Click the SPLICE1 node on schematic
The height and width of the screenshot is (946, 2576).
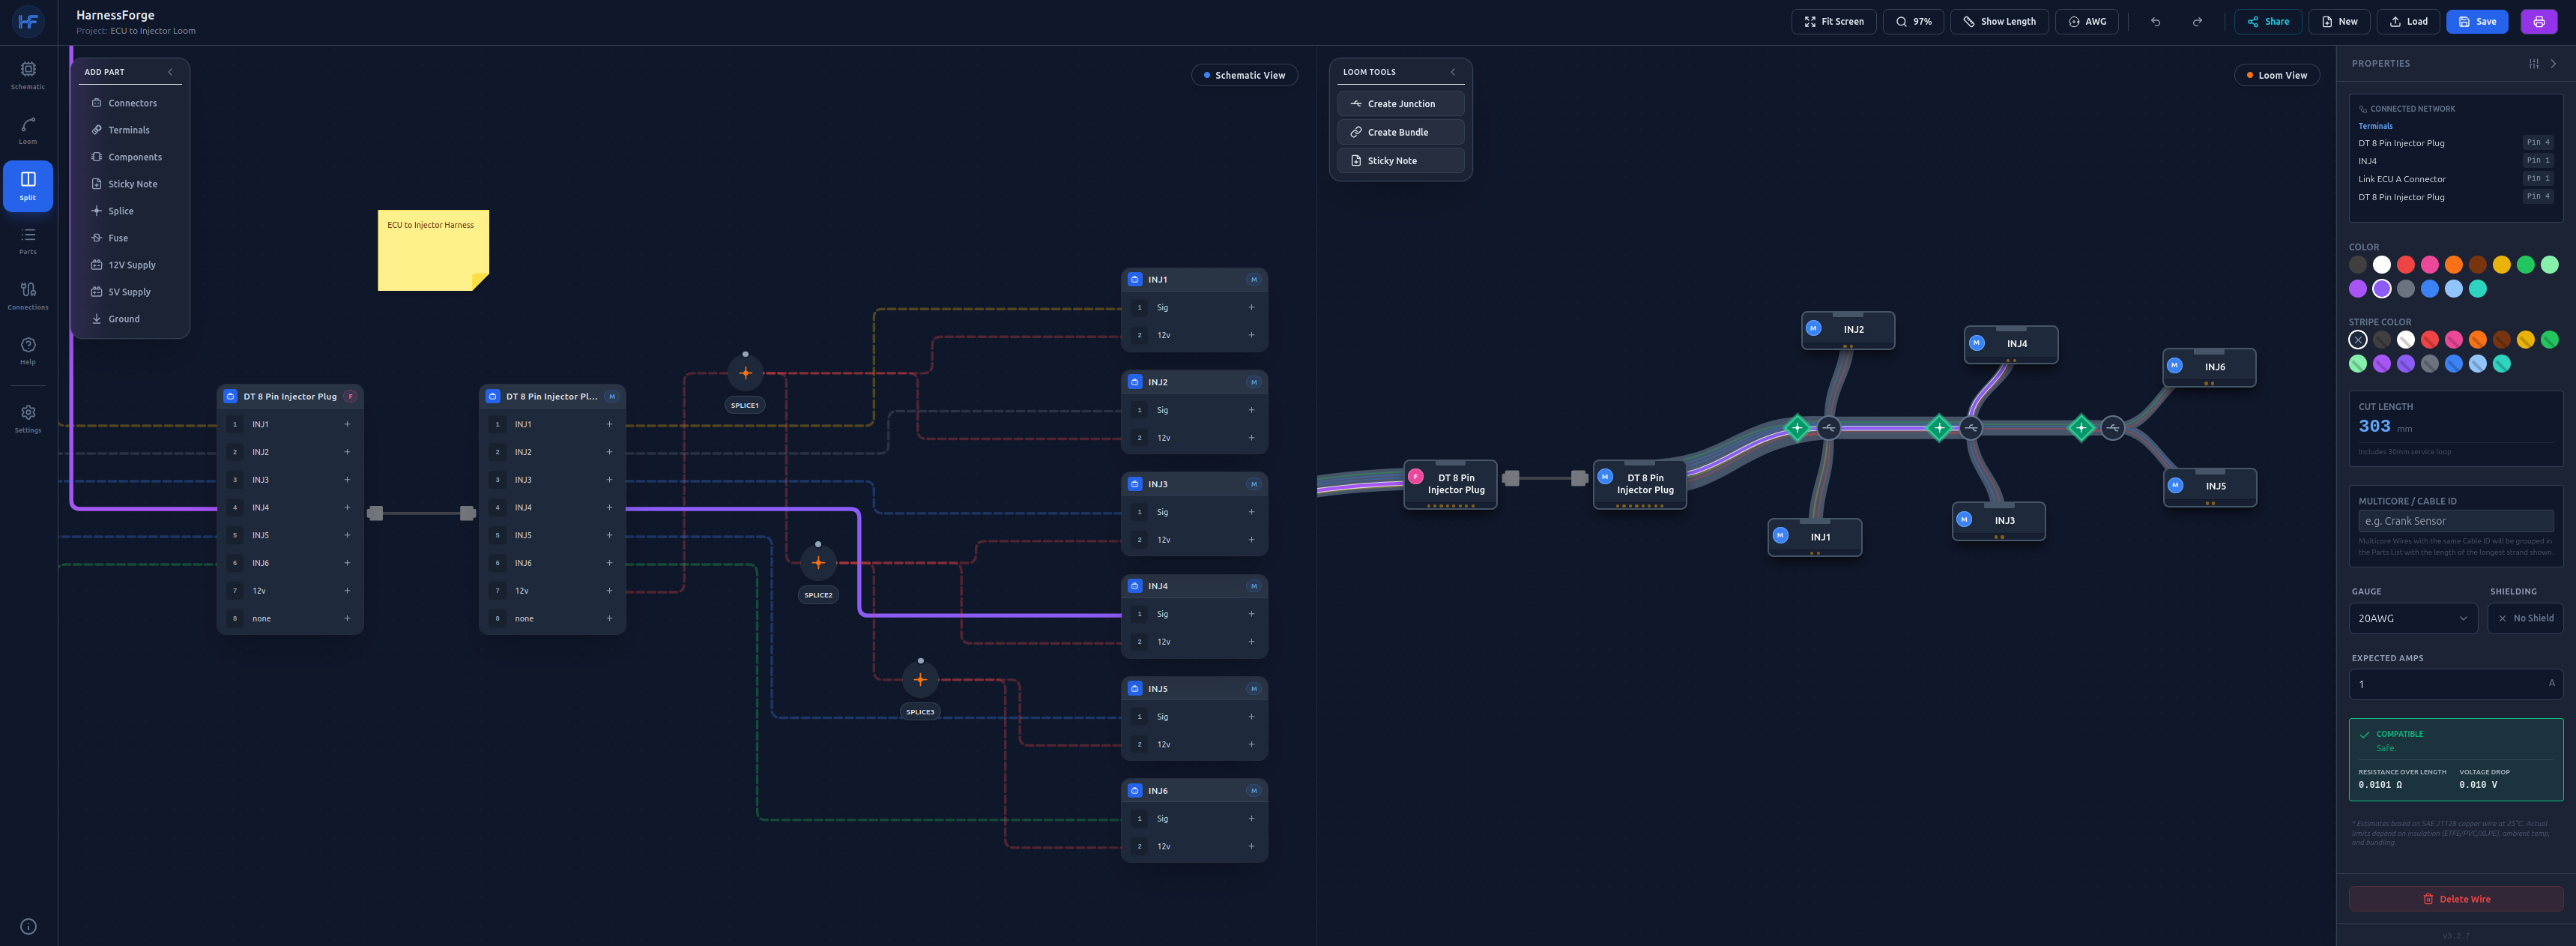tap(745, 373)
